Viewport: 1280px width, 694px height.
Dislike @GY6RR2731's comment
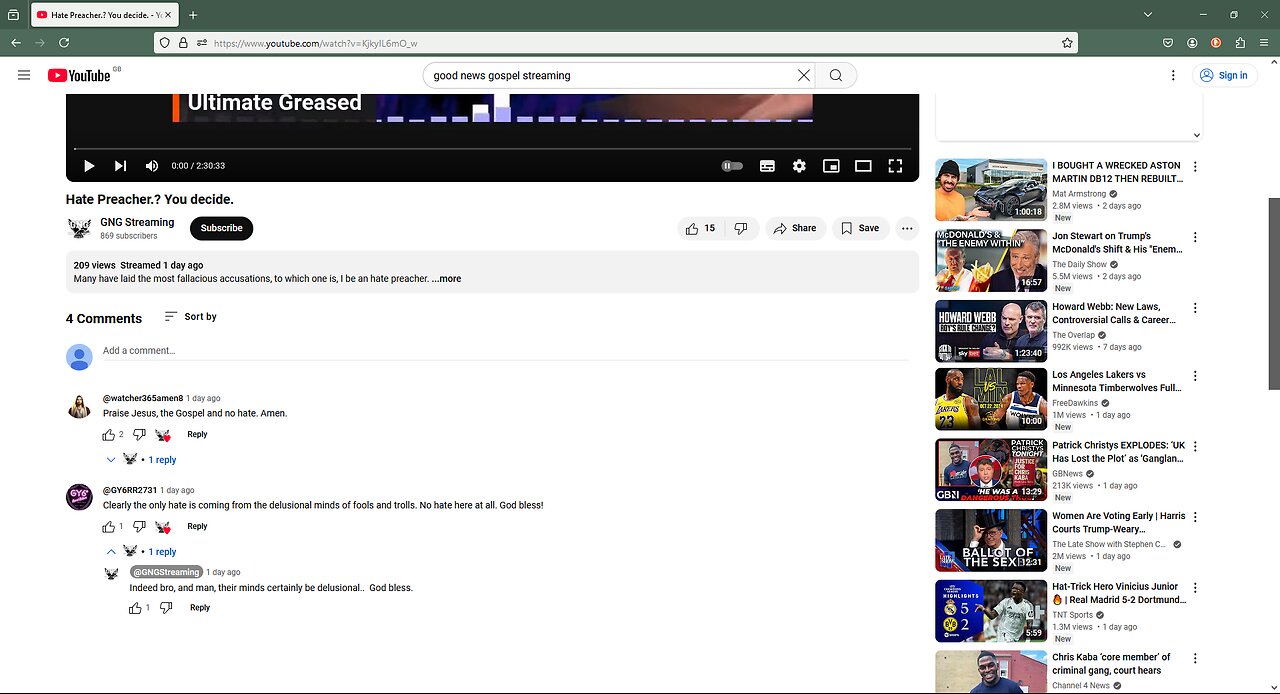(139, 527)
